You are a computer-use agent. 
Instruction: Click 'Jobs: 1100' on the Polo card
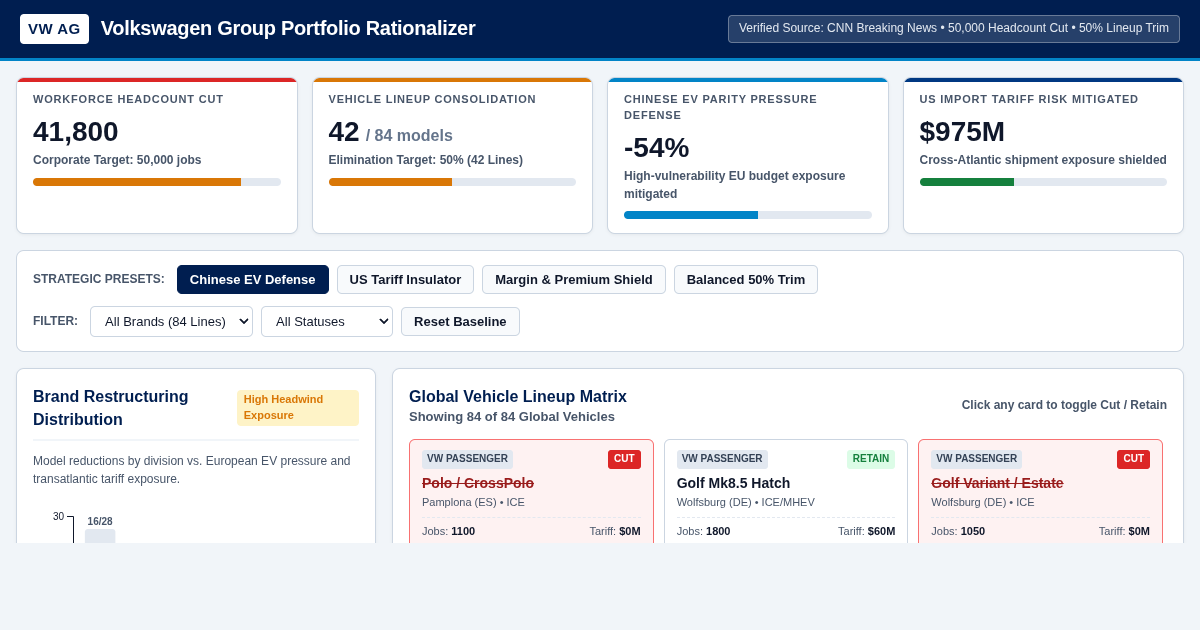[x=448, y=531]
